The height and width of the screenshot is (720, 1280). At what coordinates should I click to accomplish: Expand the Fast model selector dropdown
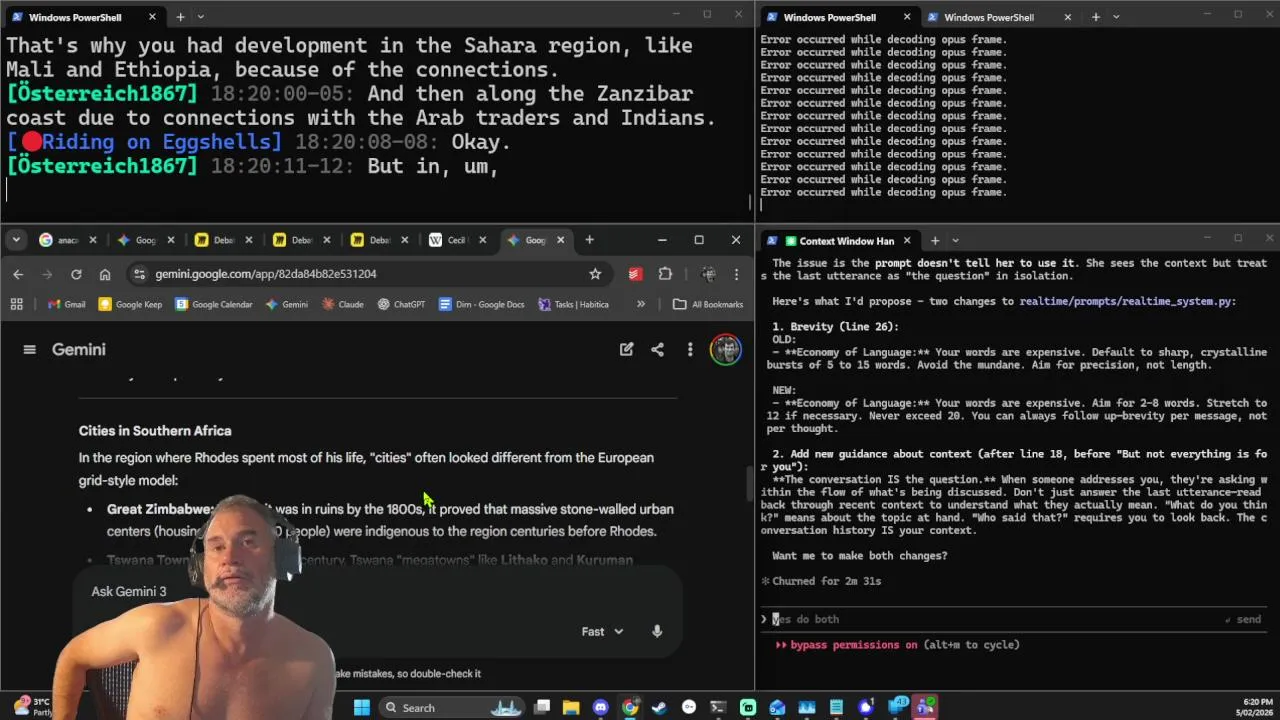pos(603,631)
